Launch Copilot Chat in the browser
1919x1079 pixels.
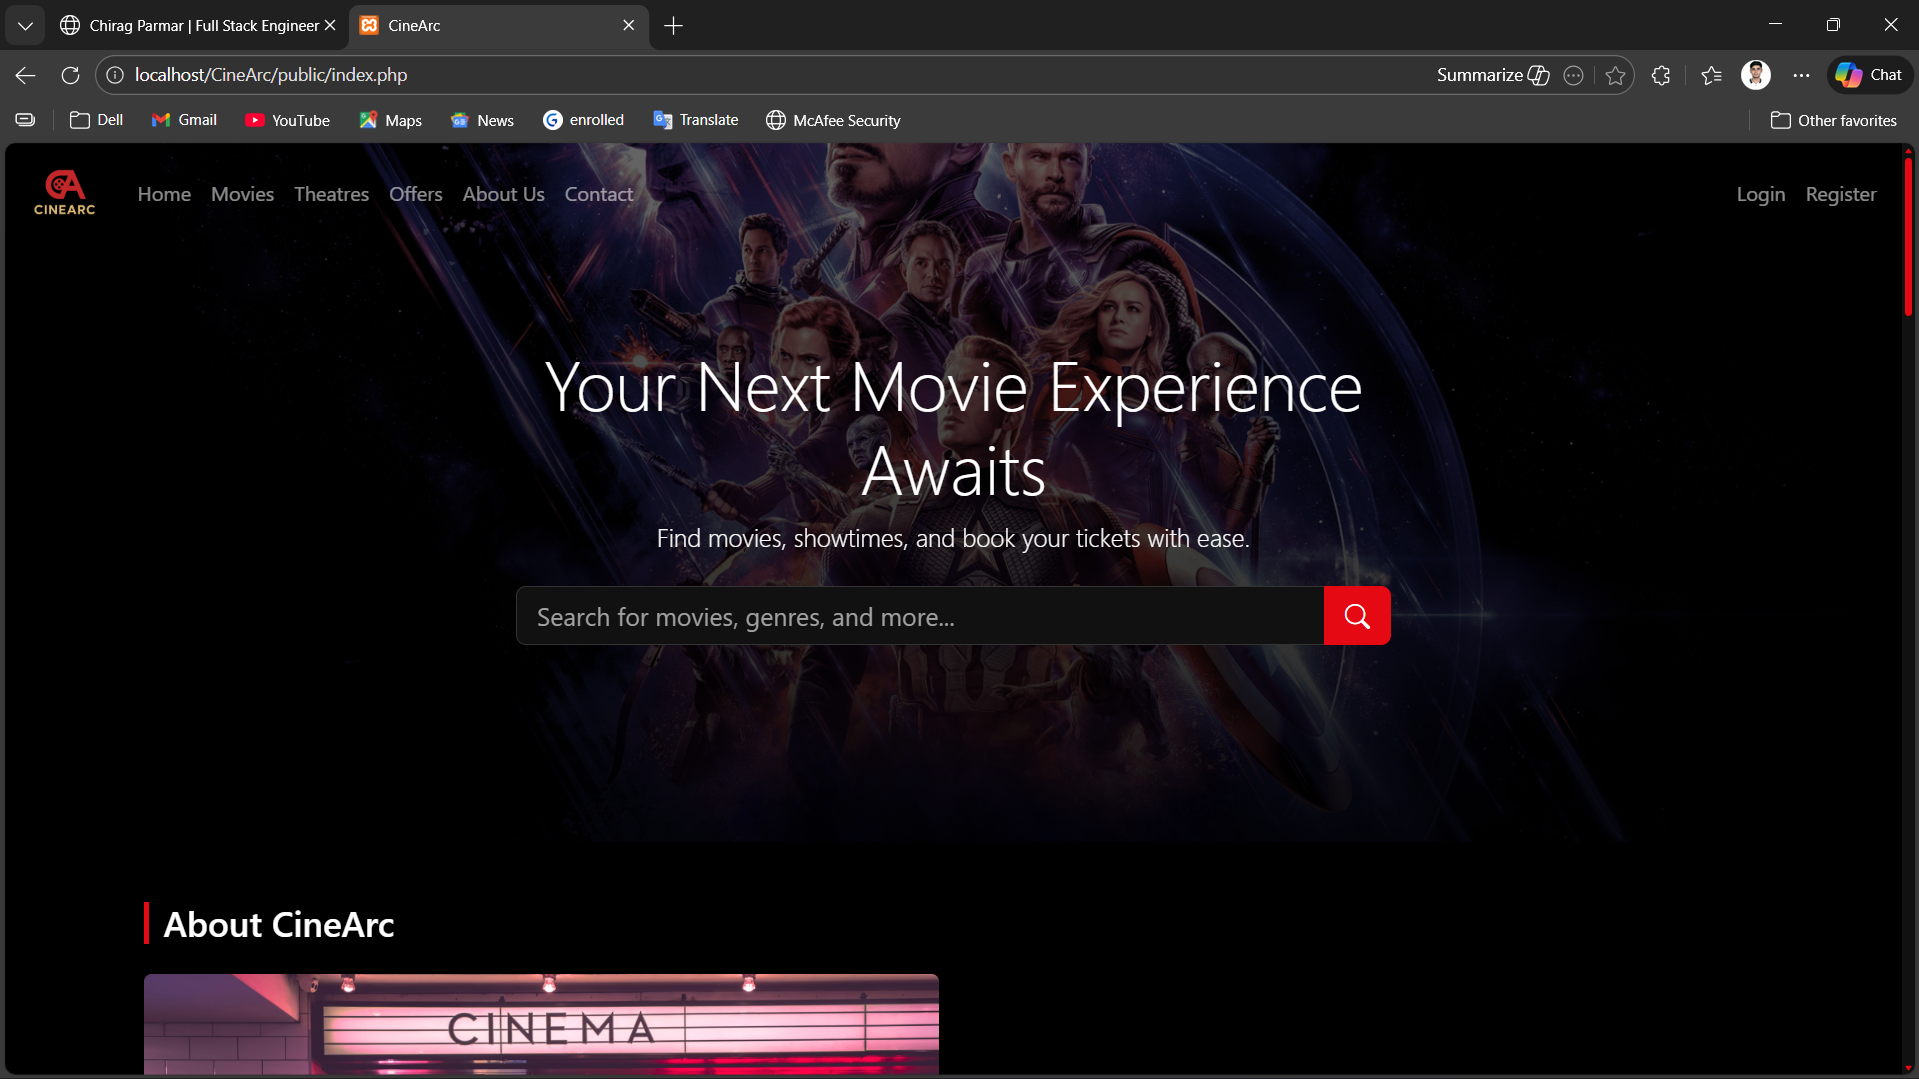click(x=1868, y=74)
